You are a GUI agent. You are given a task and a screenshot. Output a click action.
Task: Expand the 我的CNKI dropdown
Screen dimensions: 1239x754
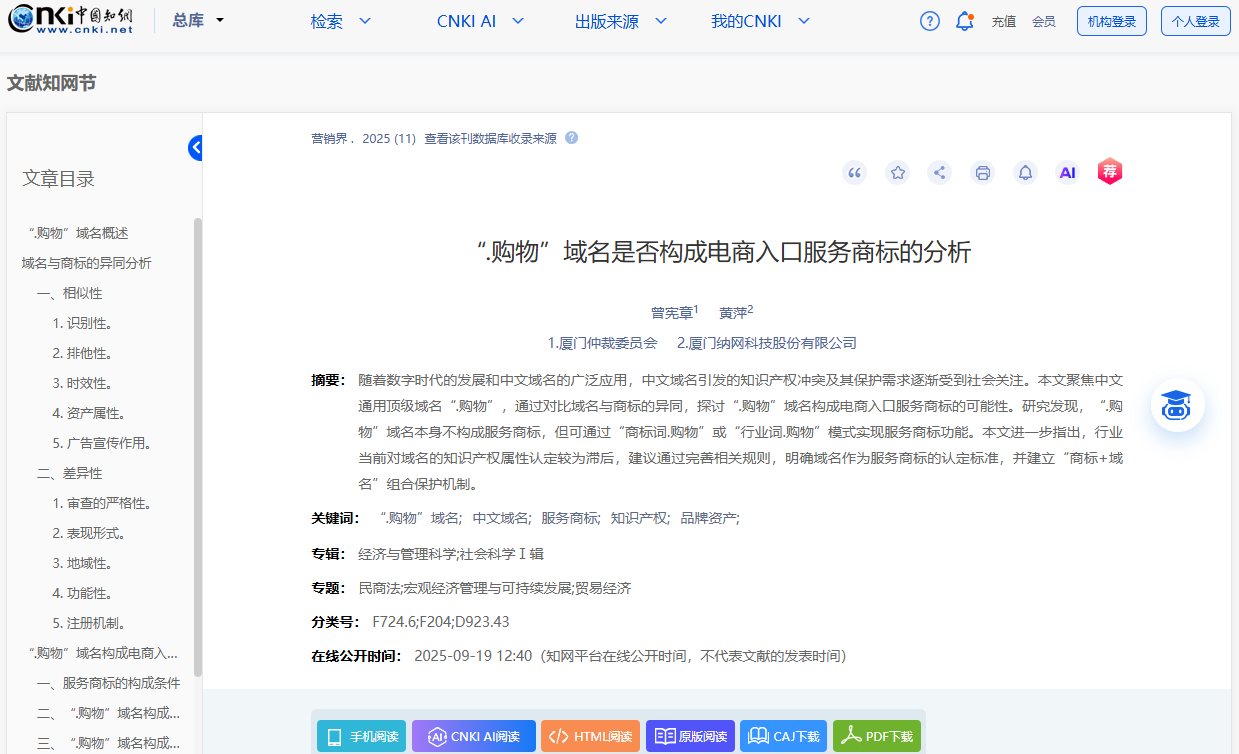(x=760, y=20)
